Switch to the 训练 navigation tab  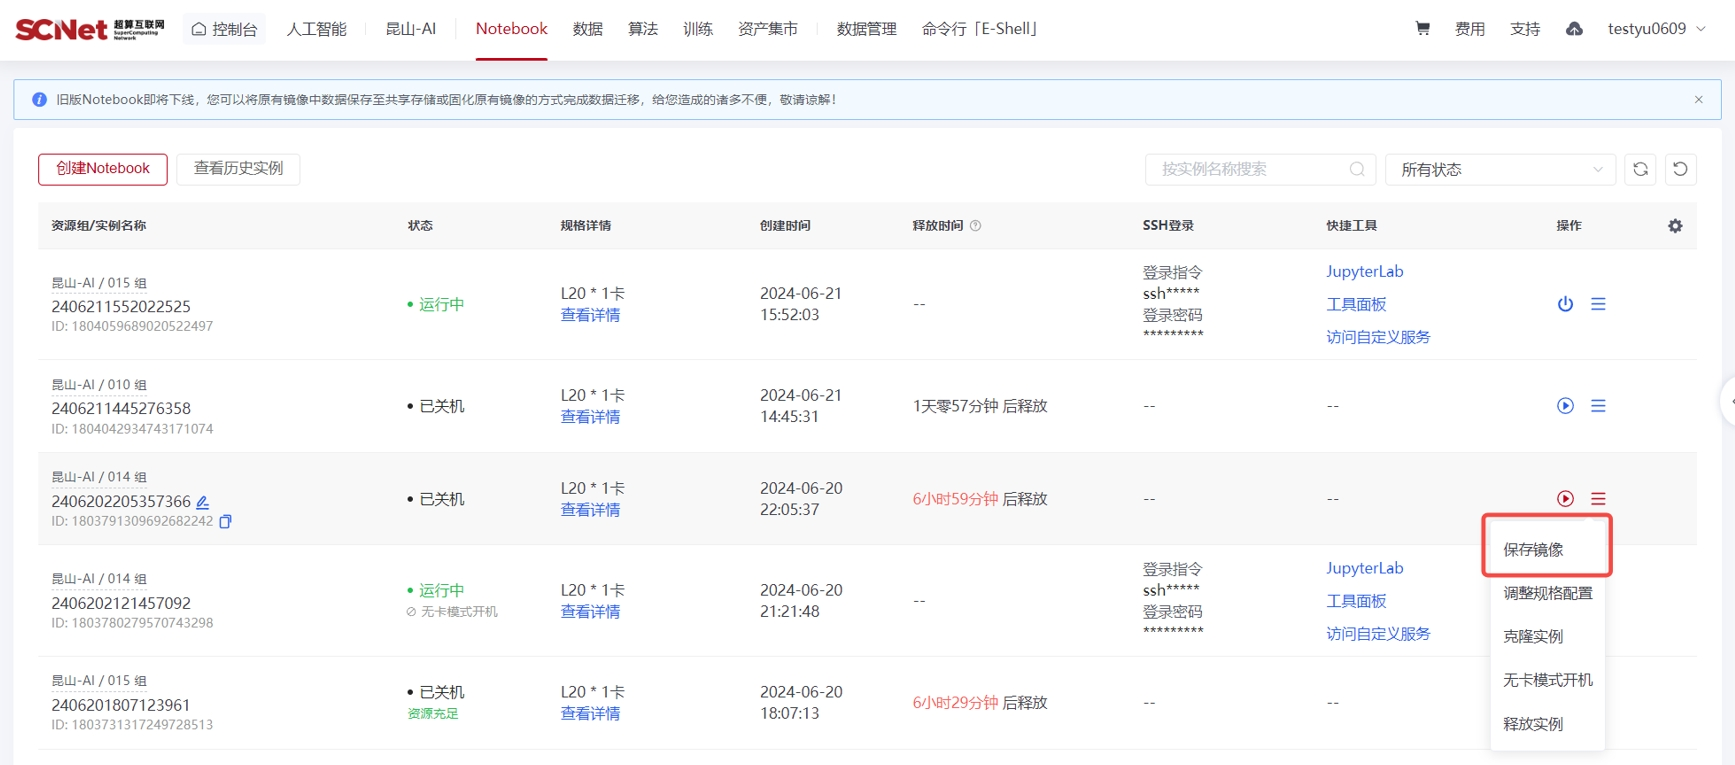coord(697,29)
